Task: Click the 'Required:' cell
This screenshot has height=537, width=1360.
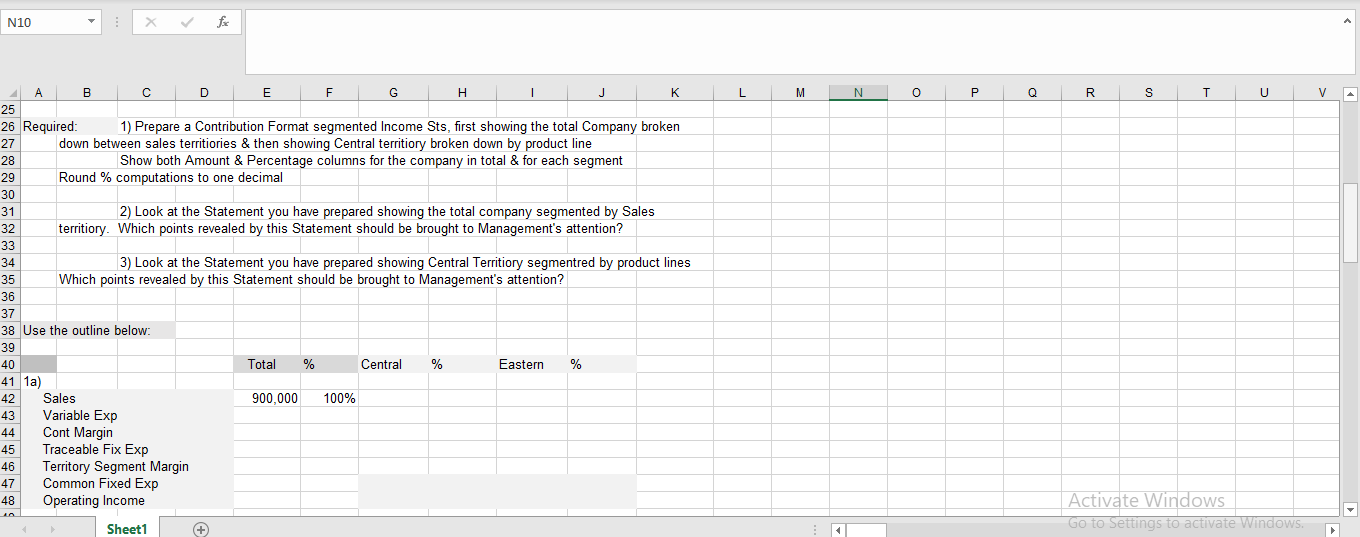Action: tap(50, 127)
